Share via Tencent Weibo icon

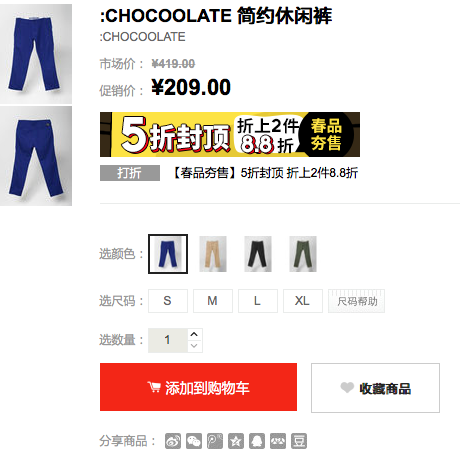(215, 441)
